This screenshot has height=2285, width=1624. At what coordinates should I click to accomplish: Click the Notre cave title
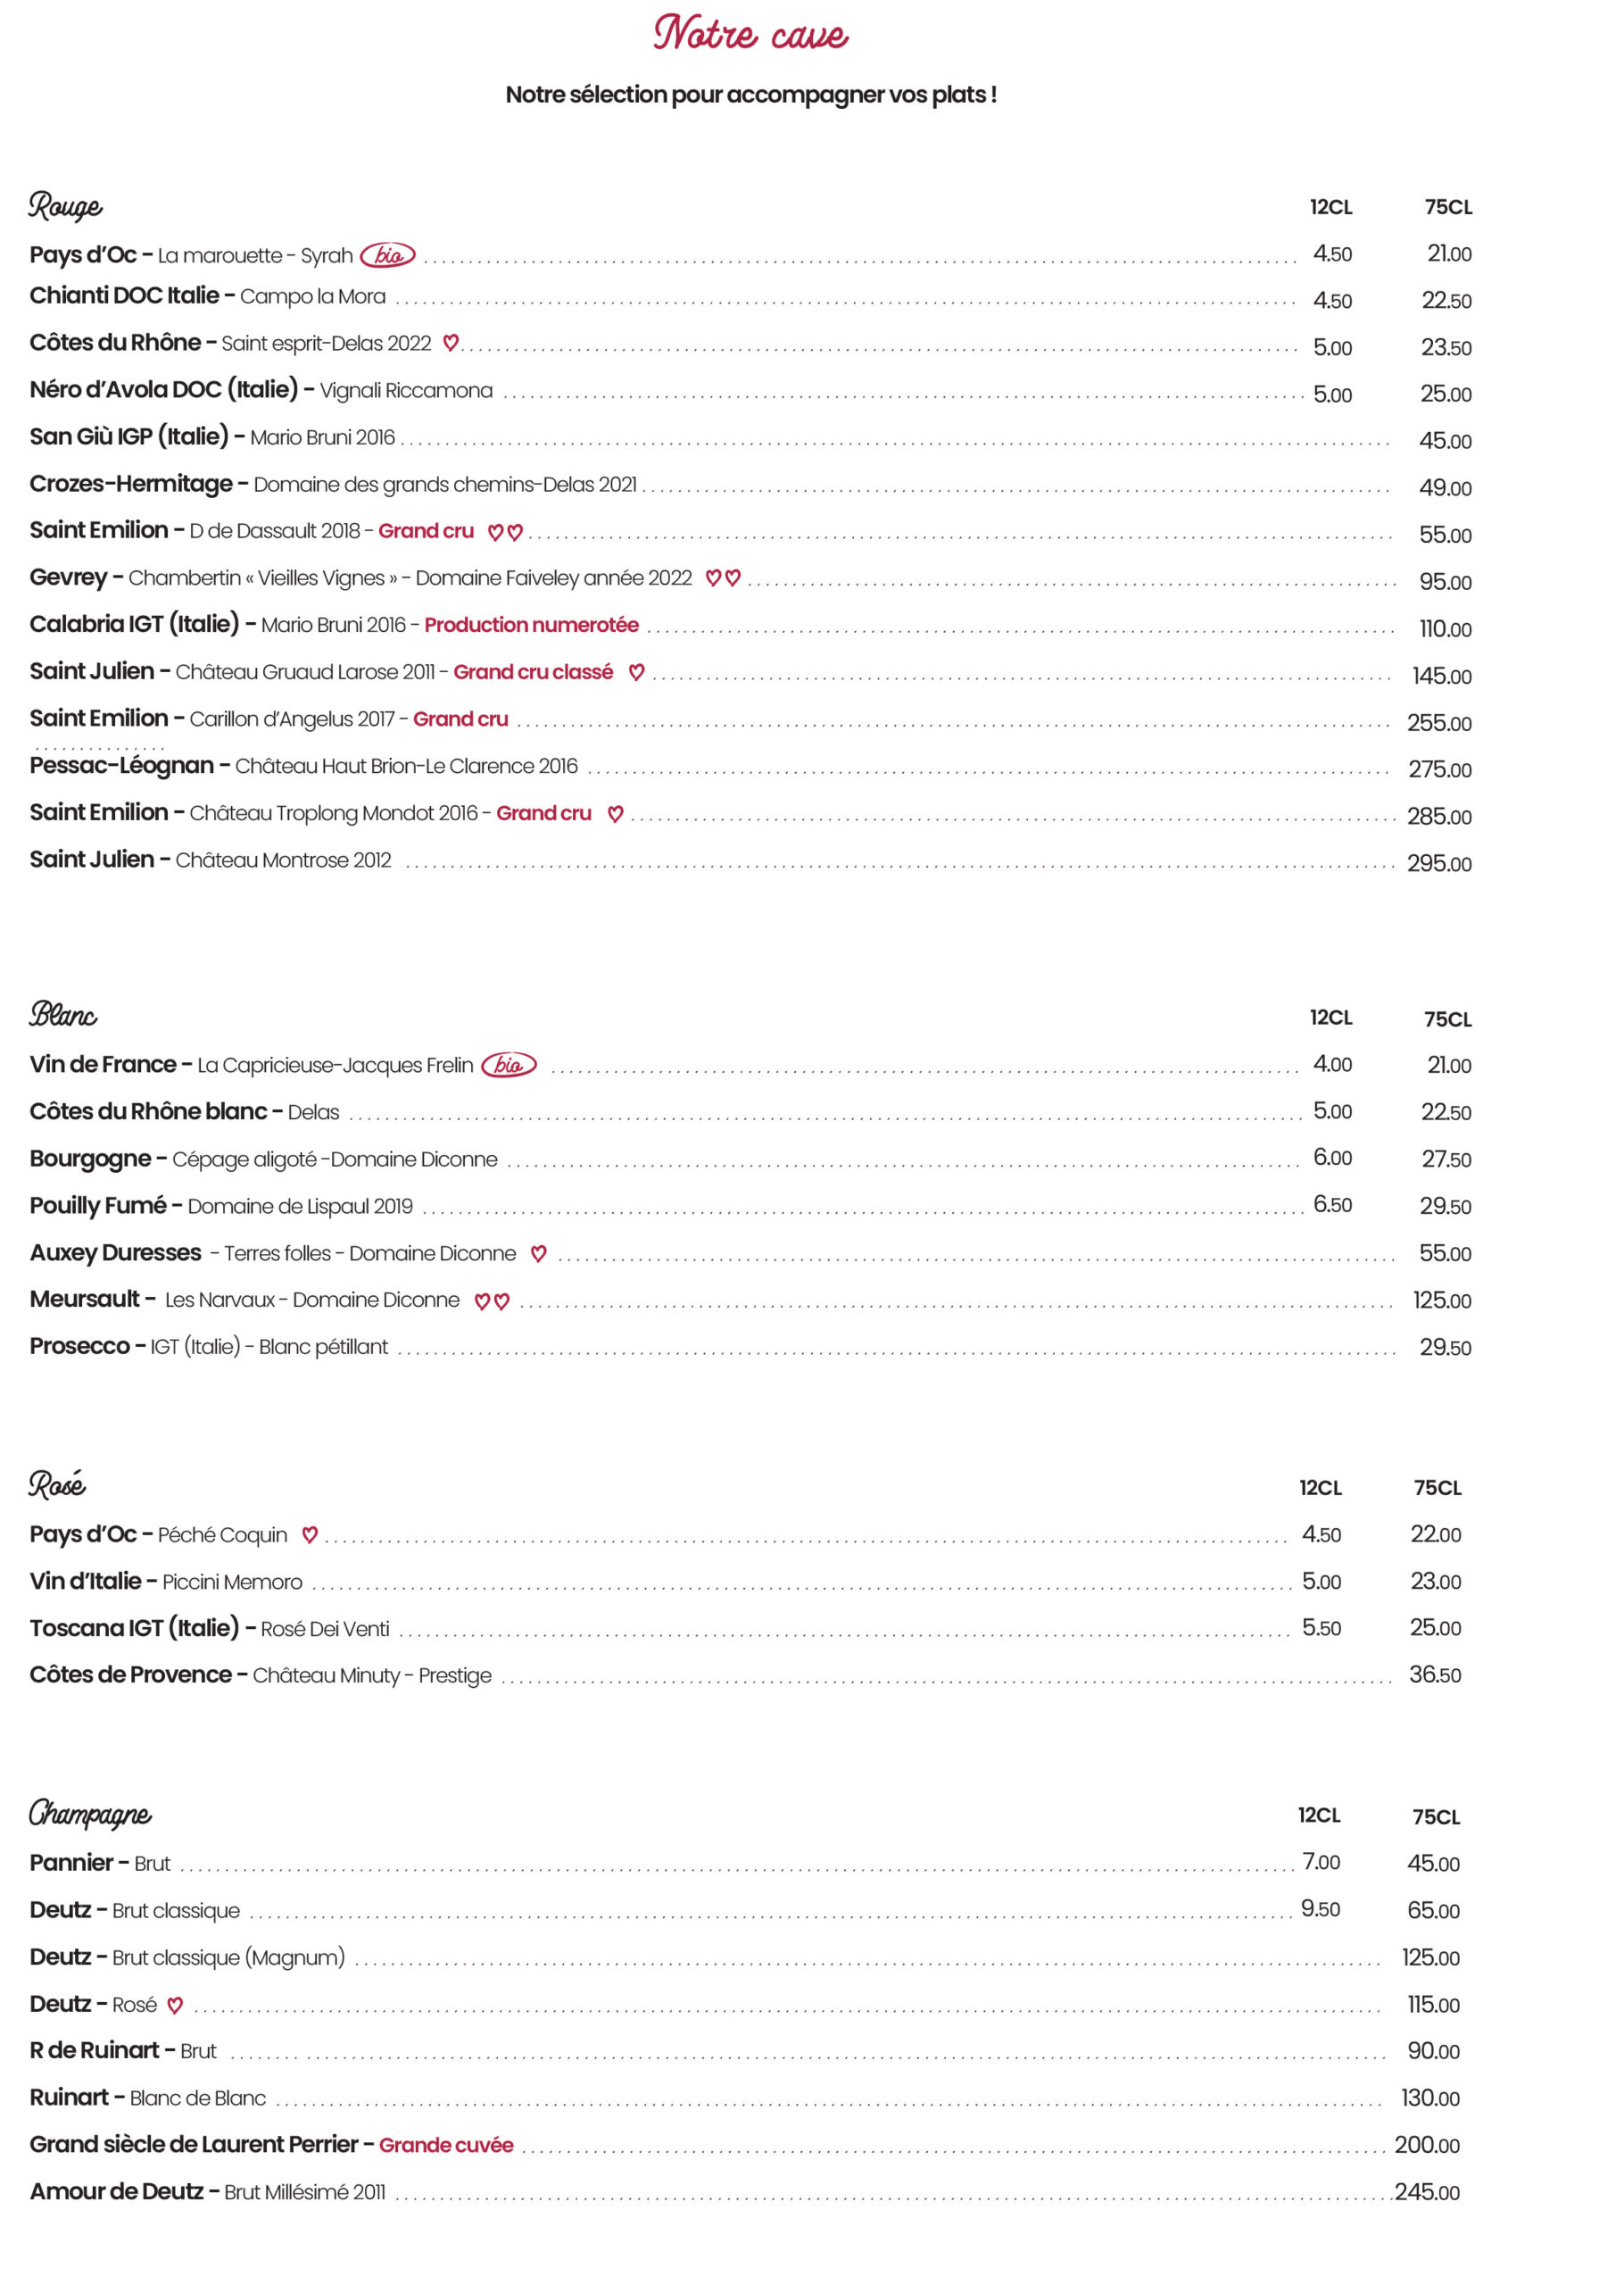(x=750, y=34)
